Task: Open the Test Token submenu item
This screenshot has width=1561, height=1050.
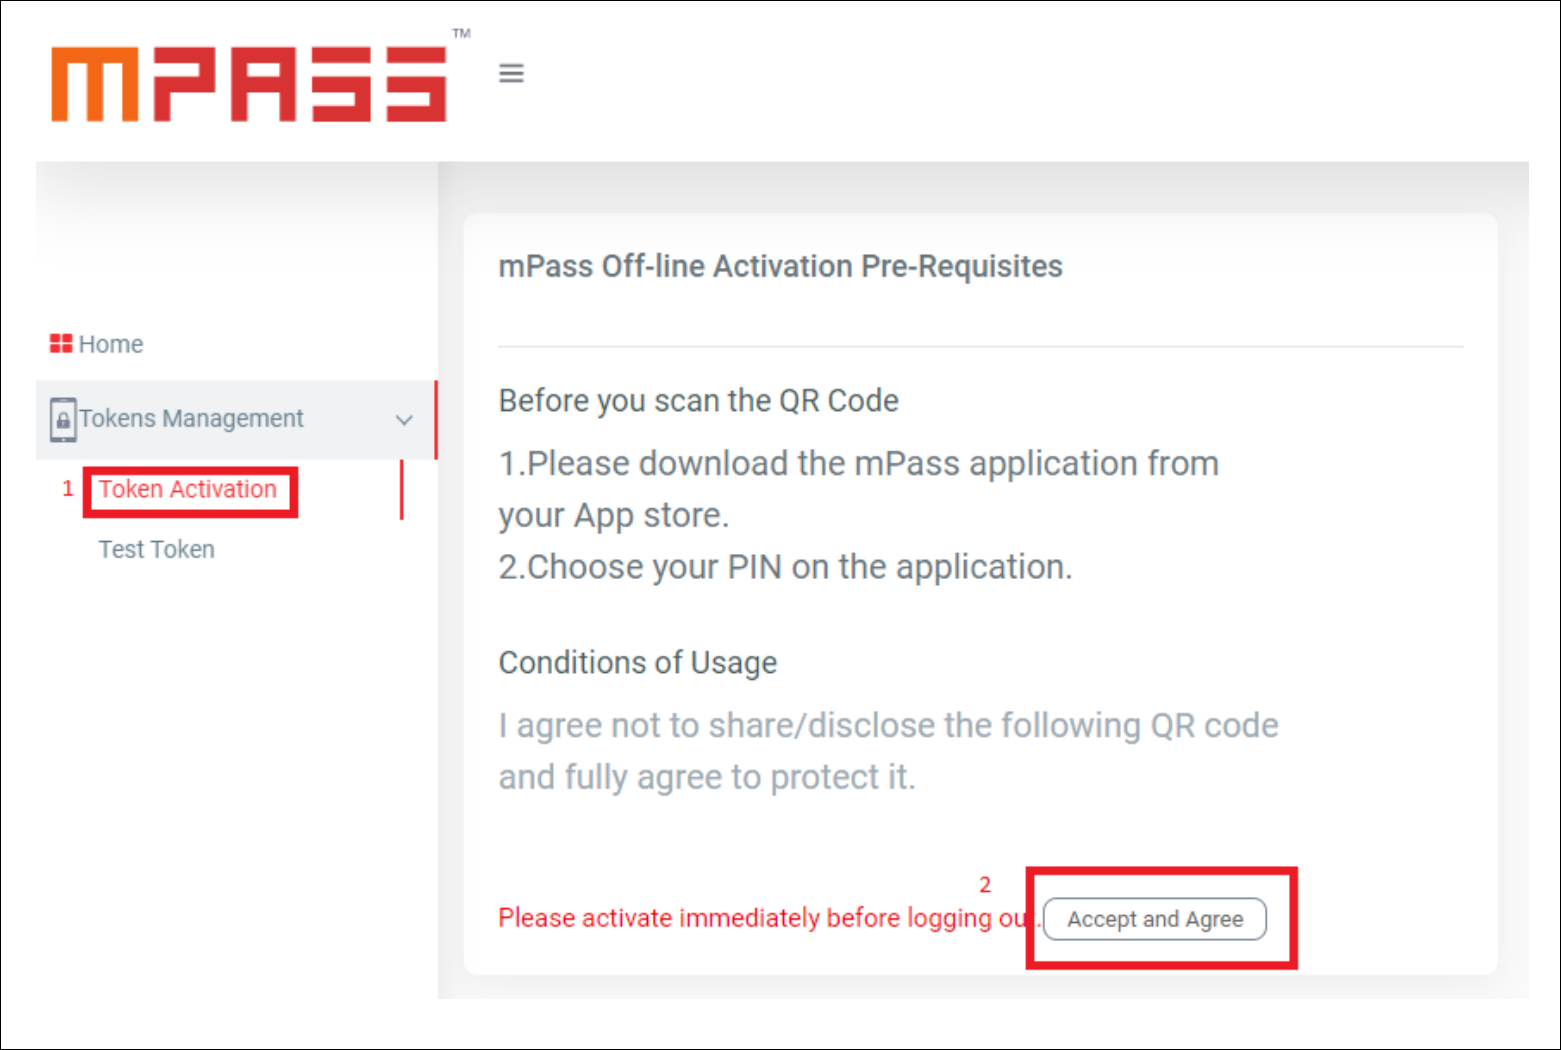Action: (156, 549)
